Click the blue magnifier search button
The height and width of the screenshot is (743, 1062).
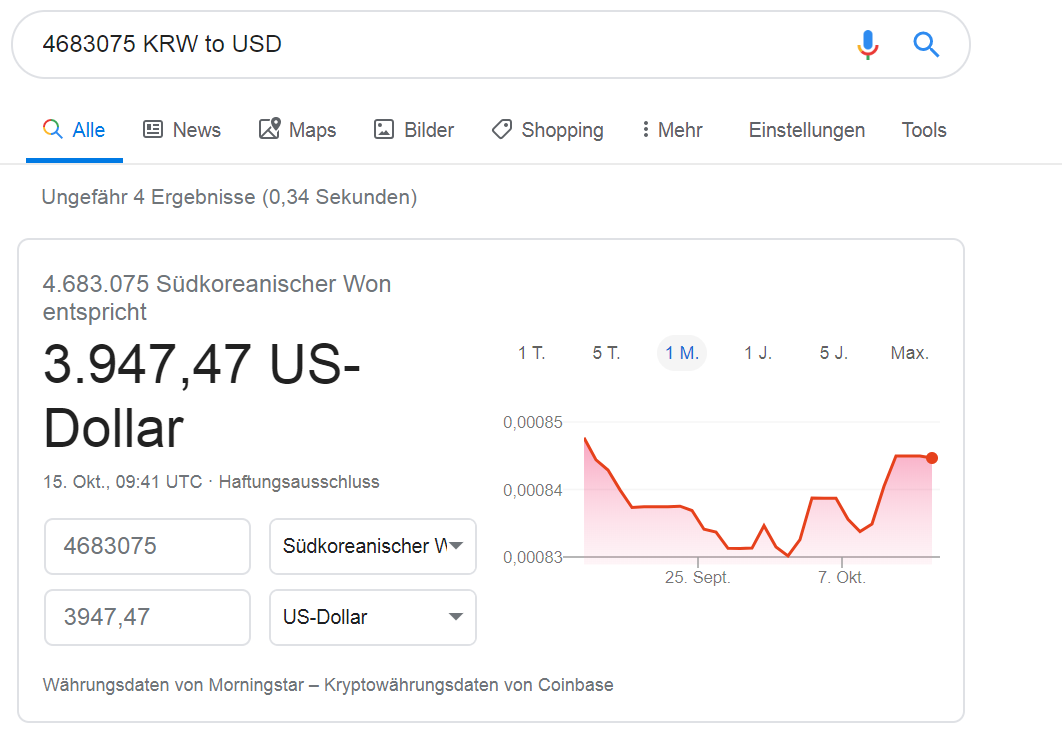click(x=926, y=45)
